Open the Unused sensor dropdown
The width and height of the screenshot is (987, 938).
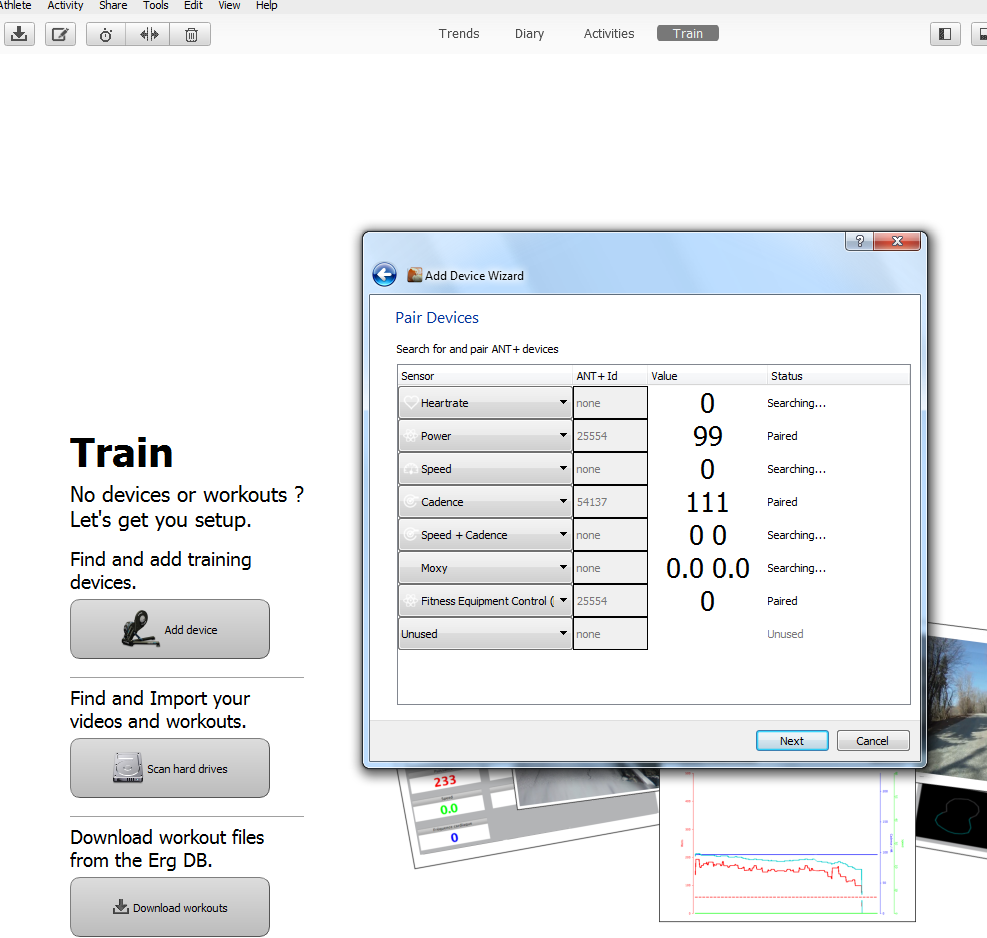click(485, 634)
